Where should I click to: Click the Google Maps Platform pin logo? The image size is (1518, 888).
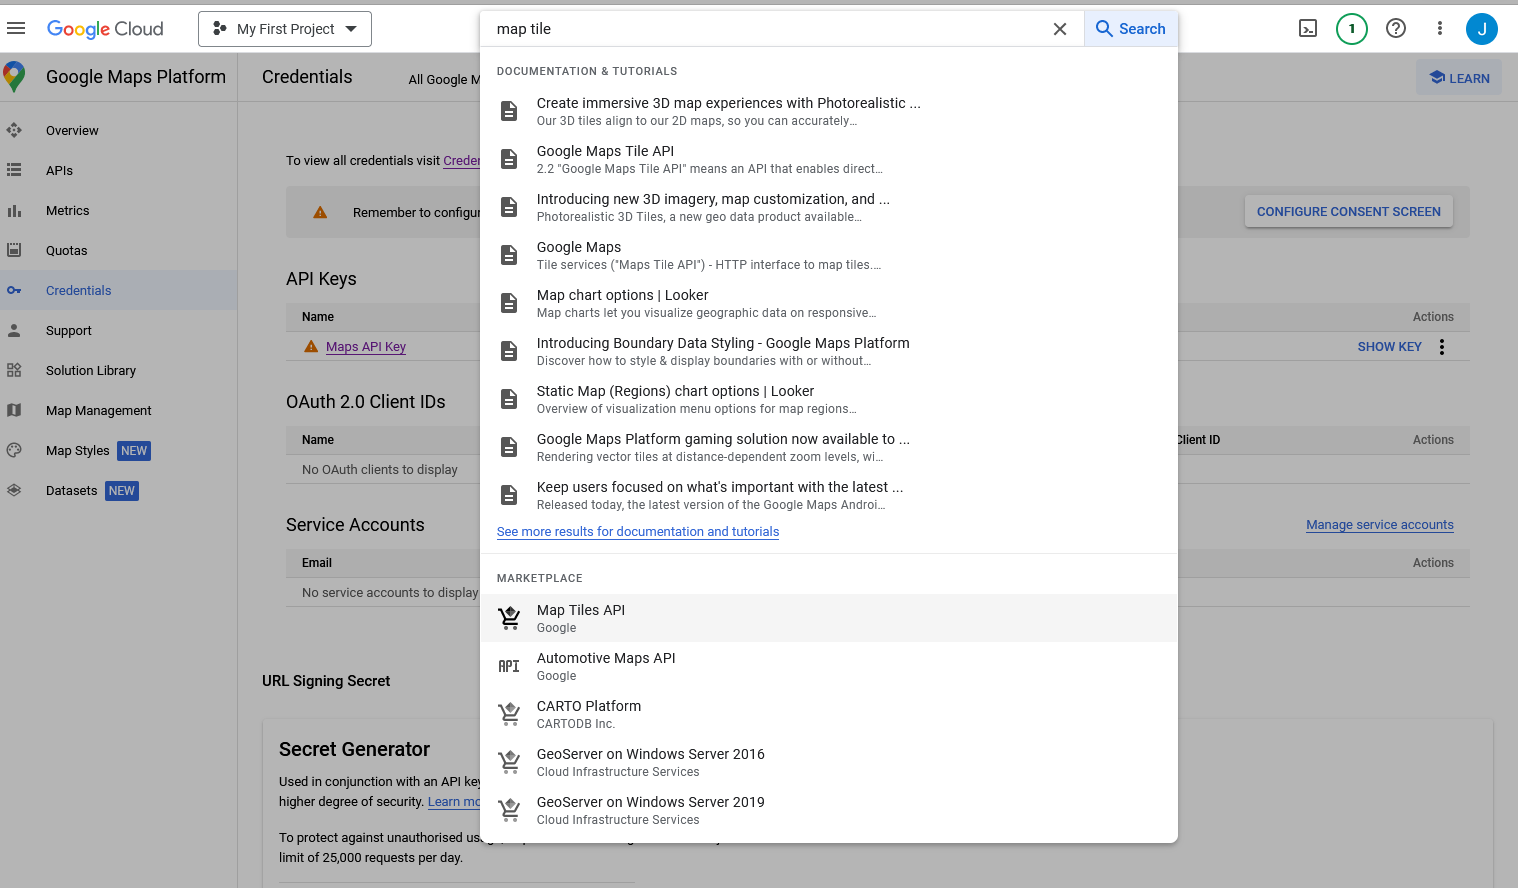(14, 77)
